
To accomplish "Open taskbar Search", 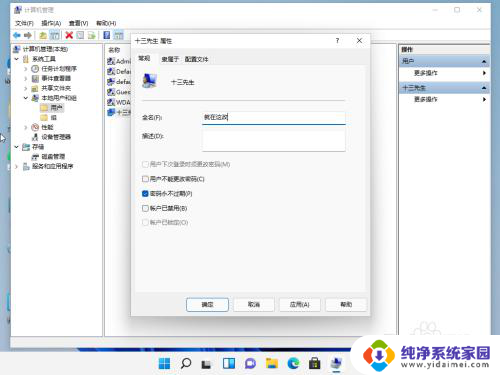I will coord(186,363).
